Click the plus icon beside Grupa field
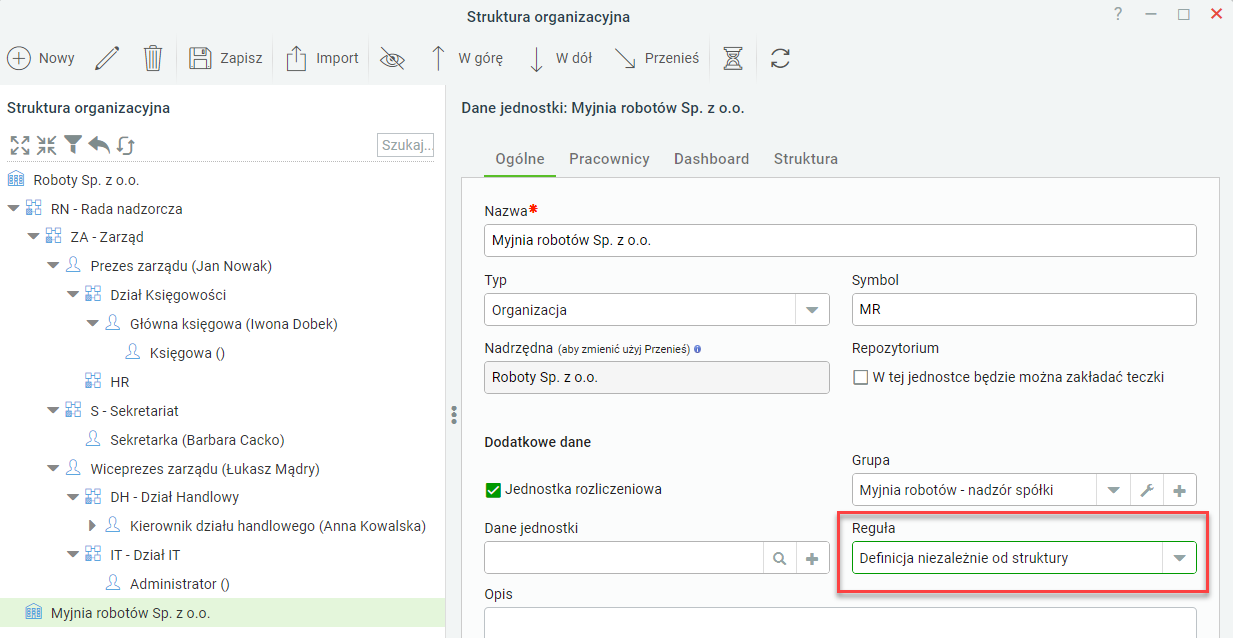 coord(1180,490)
